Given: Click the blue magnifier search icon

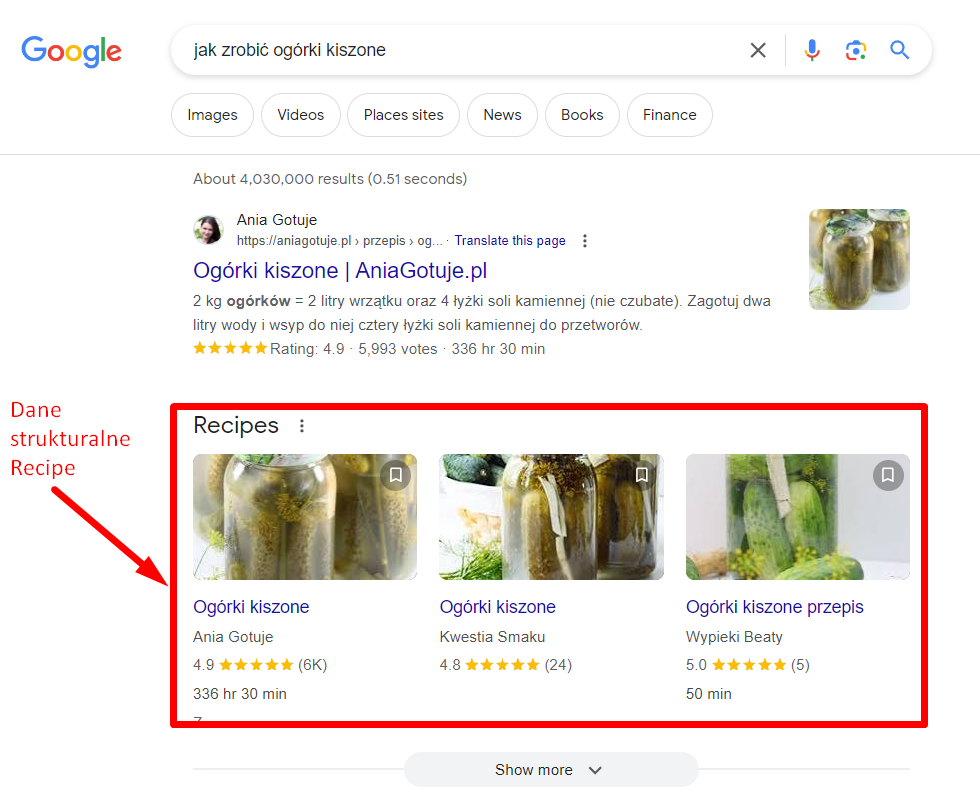Looking at the screenshot, I should point(900,50).
